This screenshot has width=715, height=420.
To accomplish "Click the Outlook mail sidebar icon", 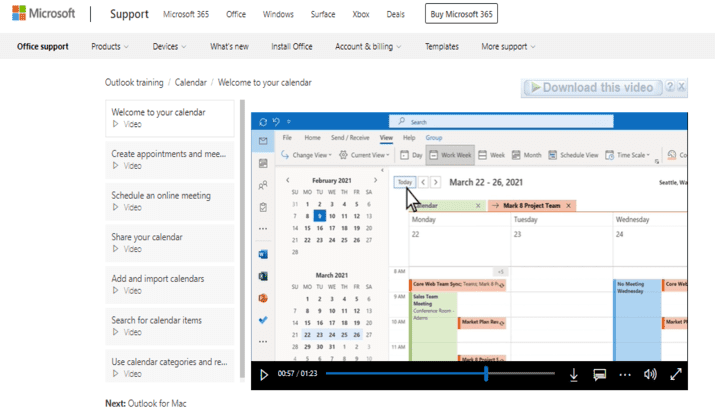I will click(263, 141).
